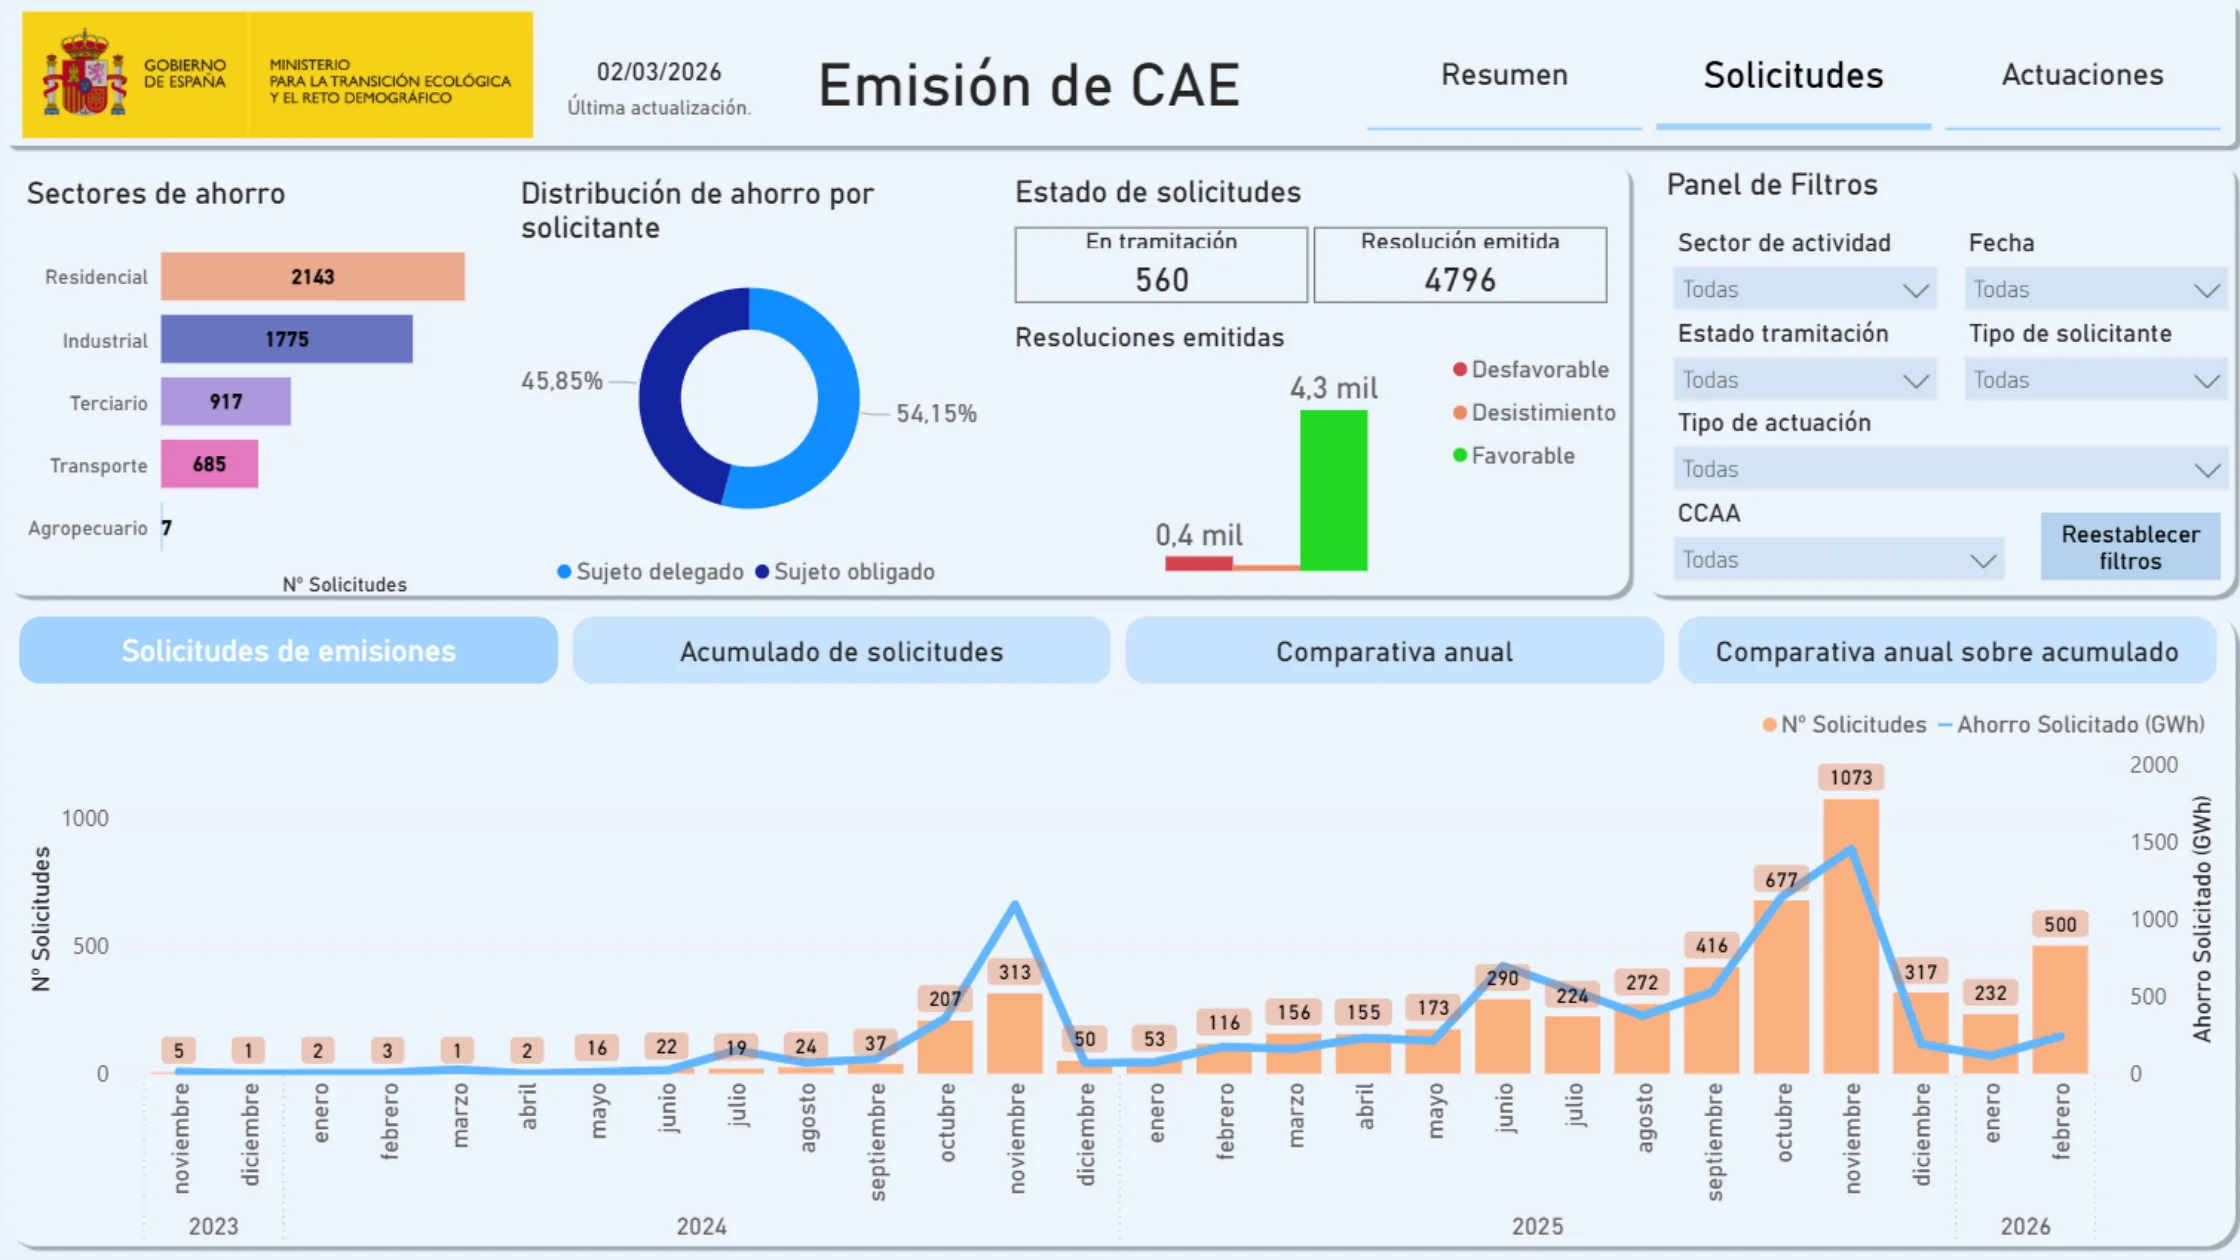Switch to the Resumen tab

[1504, 76]
